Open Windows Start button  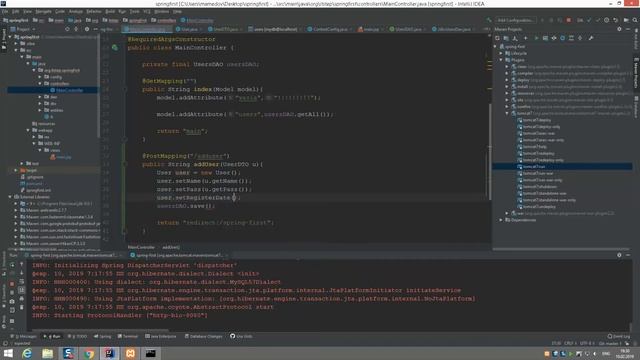point(8,353)
